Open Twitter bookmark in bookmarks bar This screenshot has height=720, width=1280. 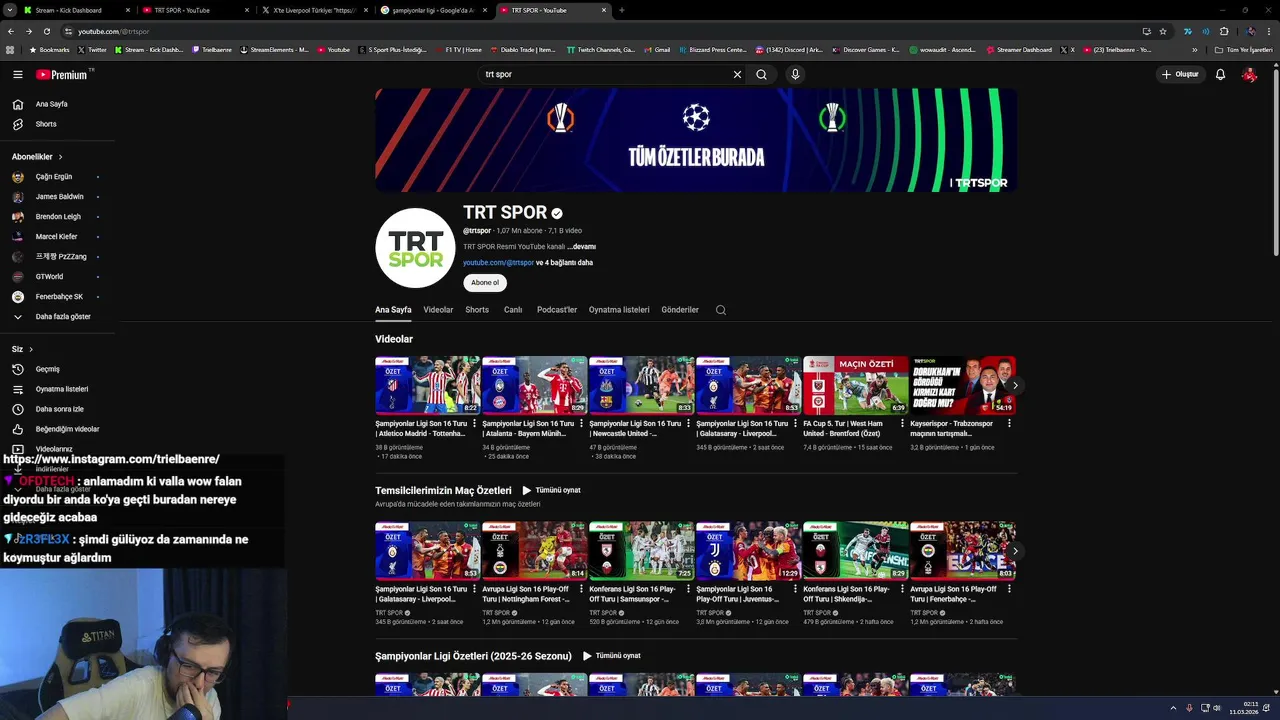(92, 49)
